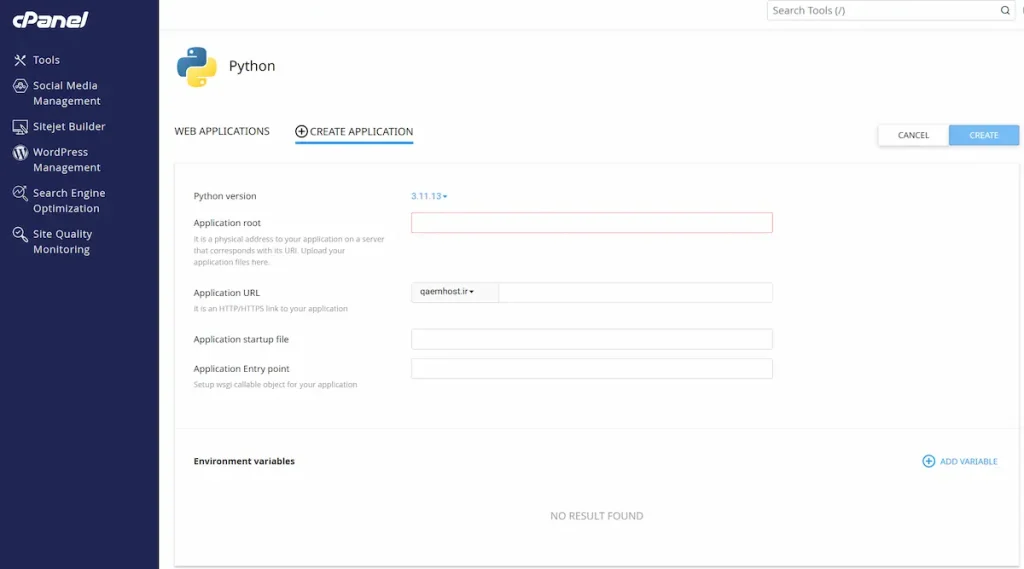Click the Application URL label

[x=227, y=293]
